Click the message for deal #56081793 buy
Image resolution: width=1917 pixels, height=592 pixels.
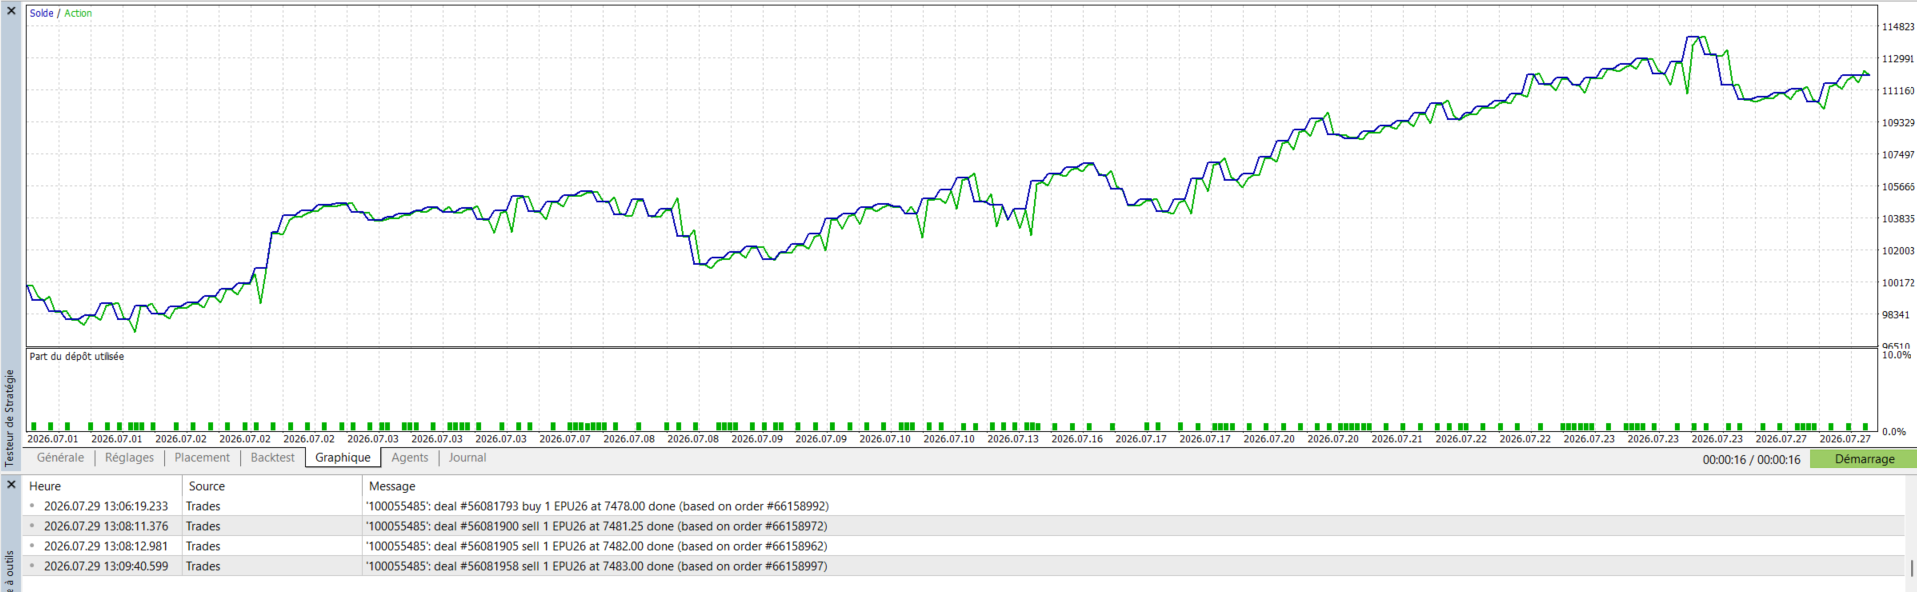[597, 506]
